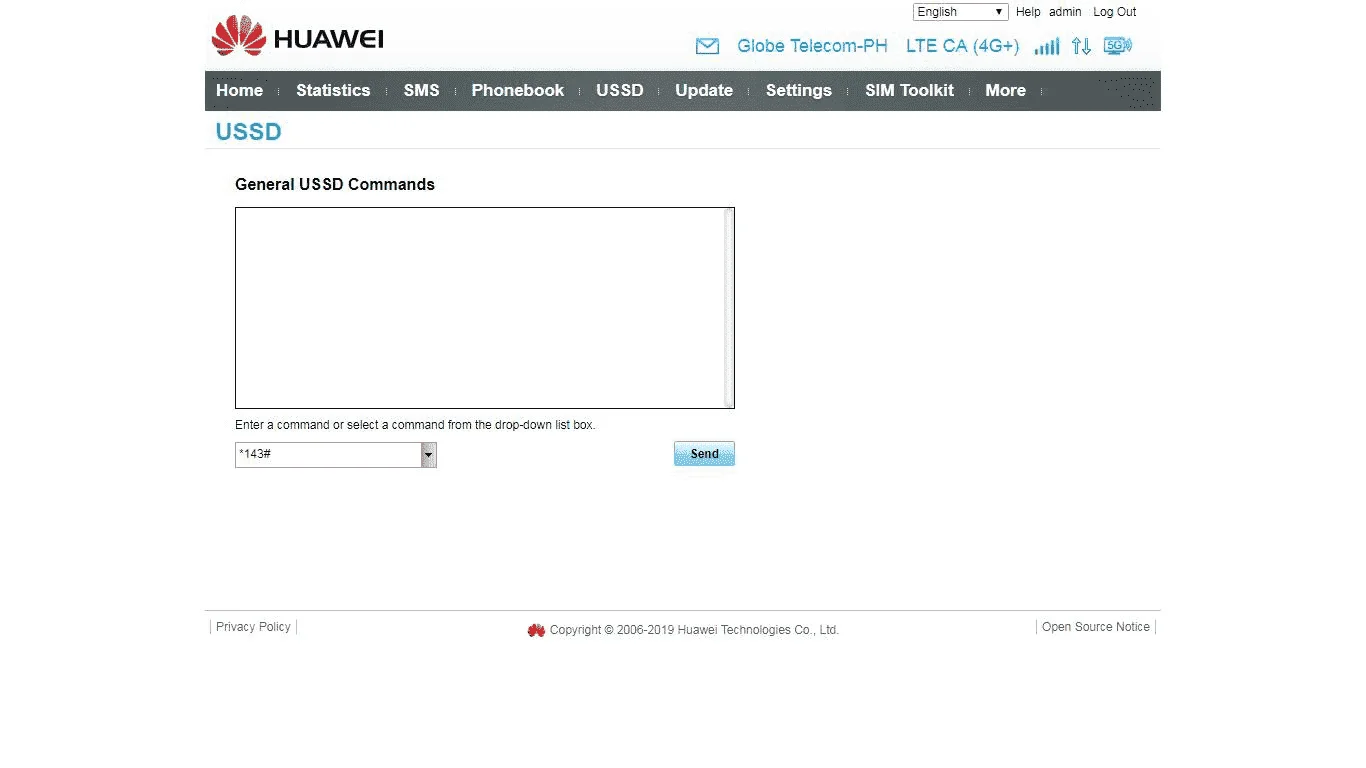Click the USSD command input field with *143#
Screen dimensions: 1366x768
[x=328, y=455]
